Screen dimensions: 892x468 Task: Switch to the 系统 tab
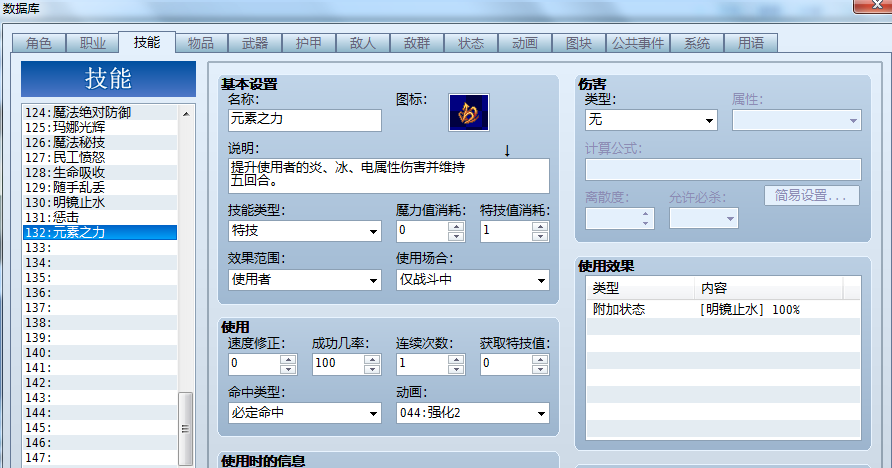tap(697, 43)
